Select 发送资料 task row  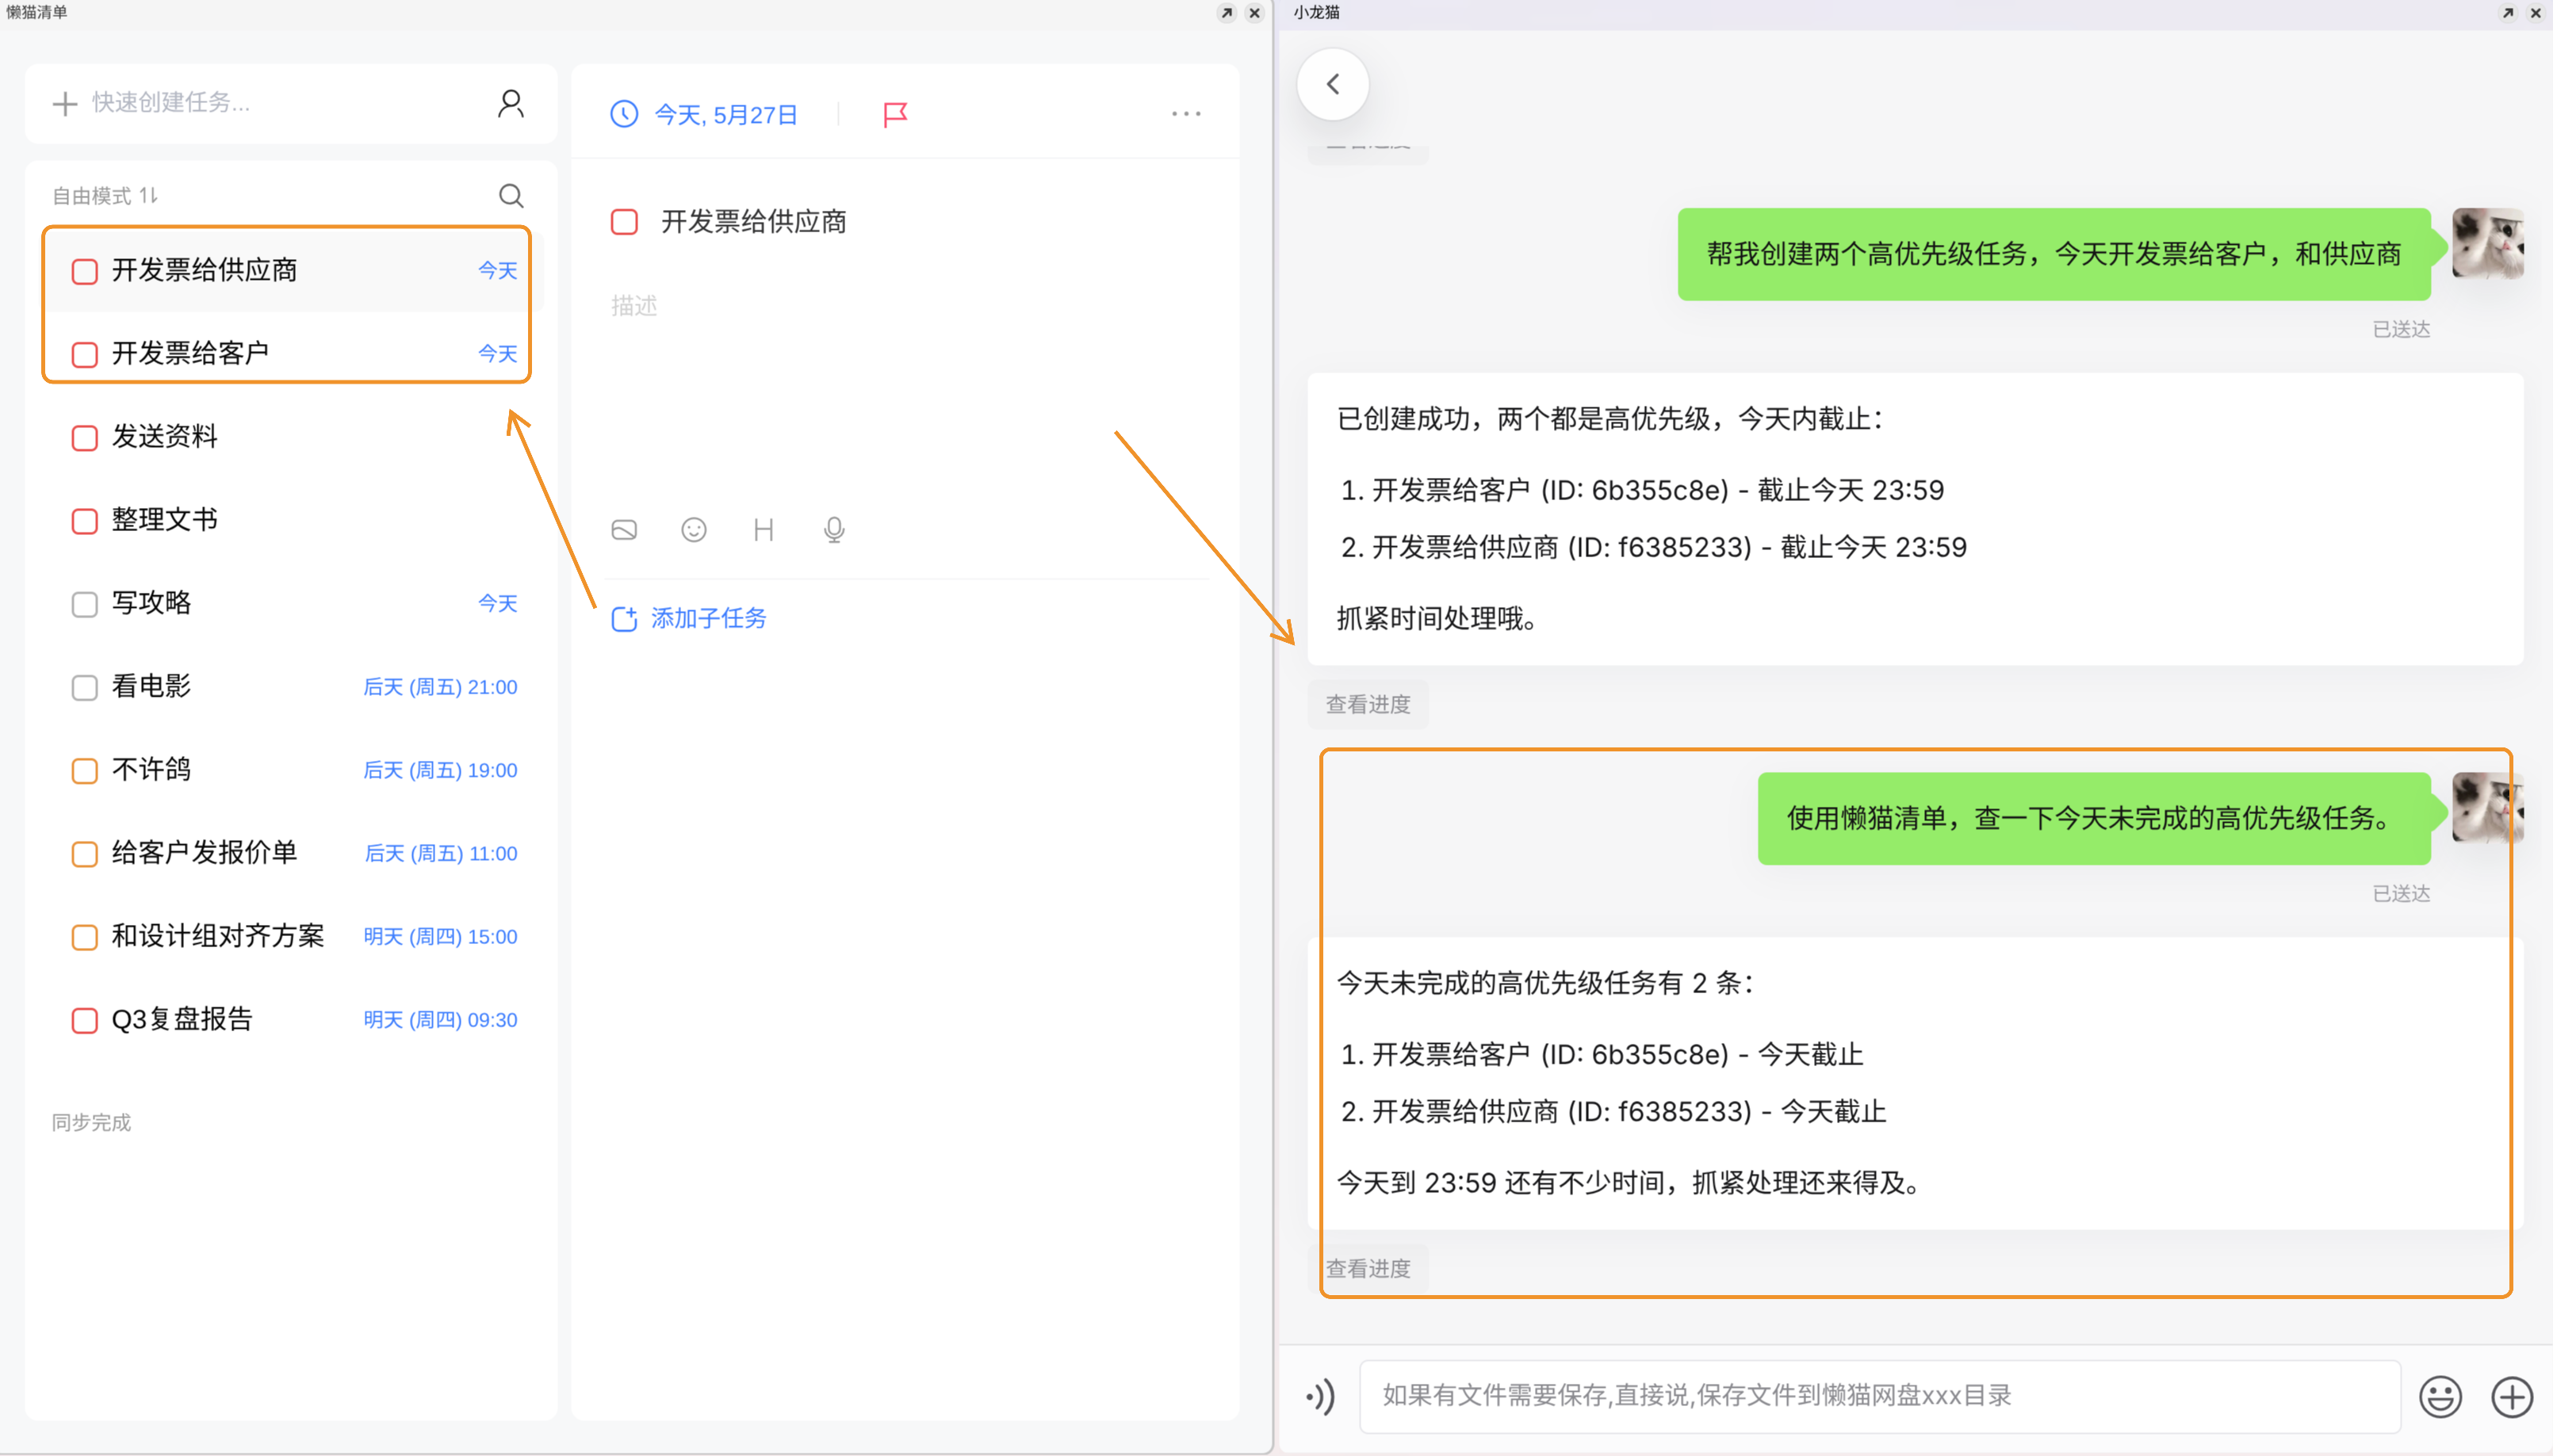click(x=290, y=437)
